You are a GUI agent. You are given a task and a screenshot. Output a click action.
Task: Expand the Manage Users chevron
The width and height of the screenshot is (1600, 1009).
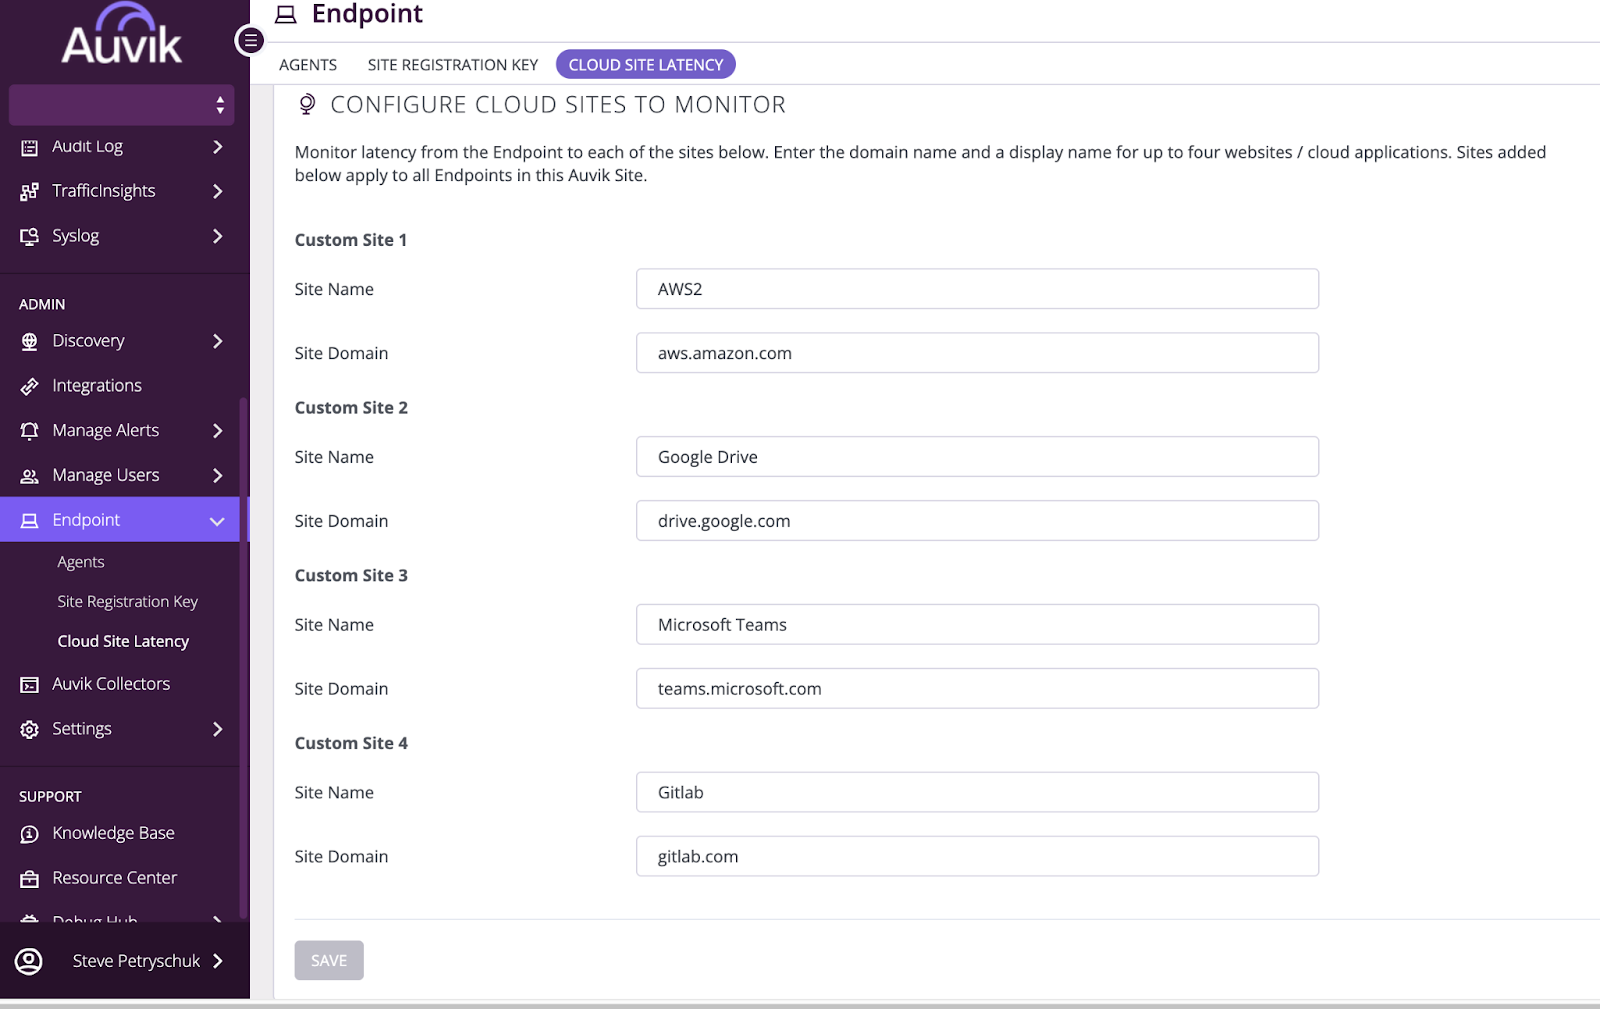tap(218, 476)
